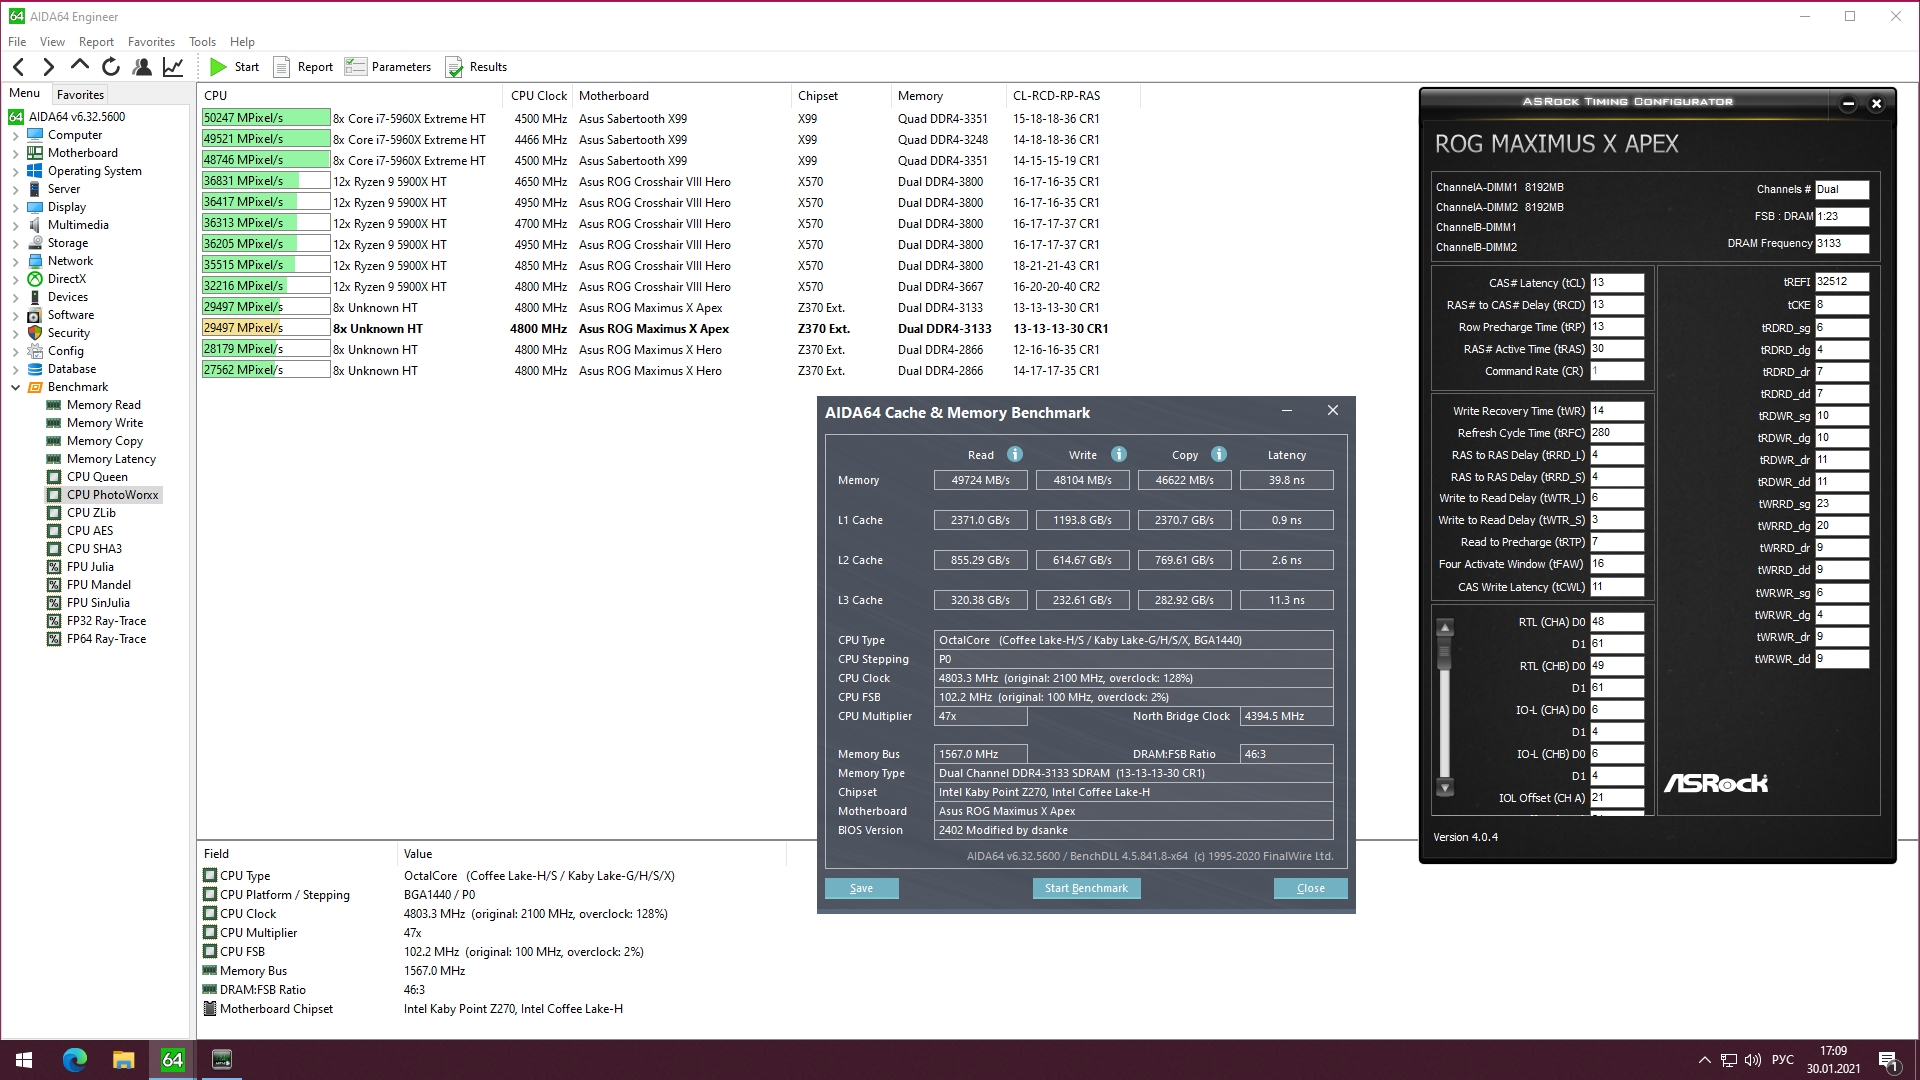Expand the Storage tree node
Screen dimensions: 1920x1080
tap(16, 243)
